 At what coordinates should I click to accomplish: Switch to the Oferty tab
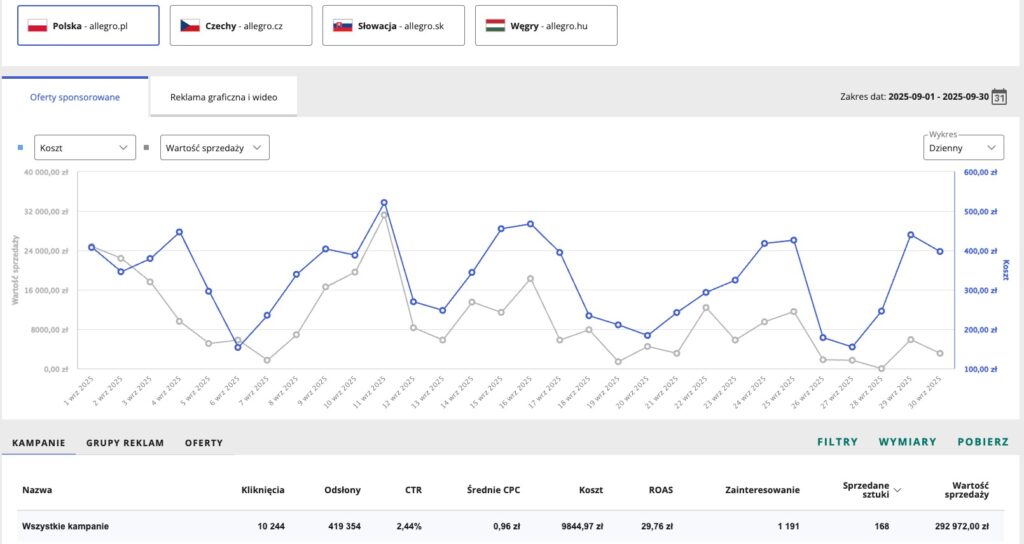(204, 442)
